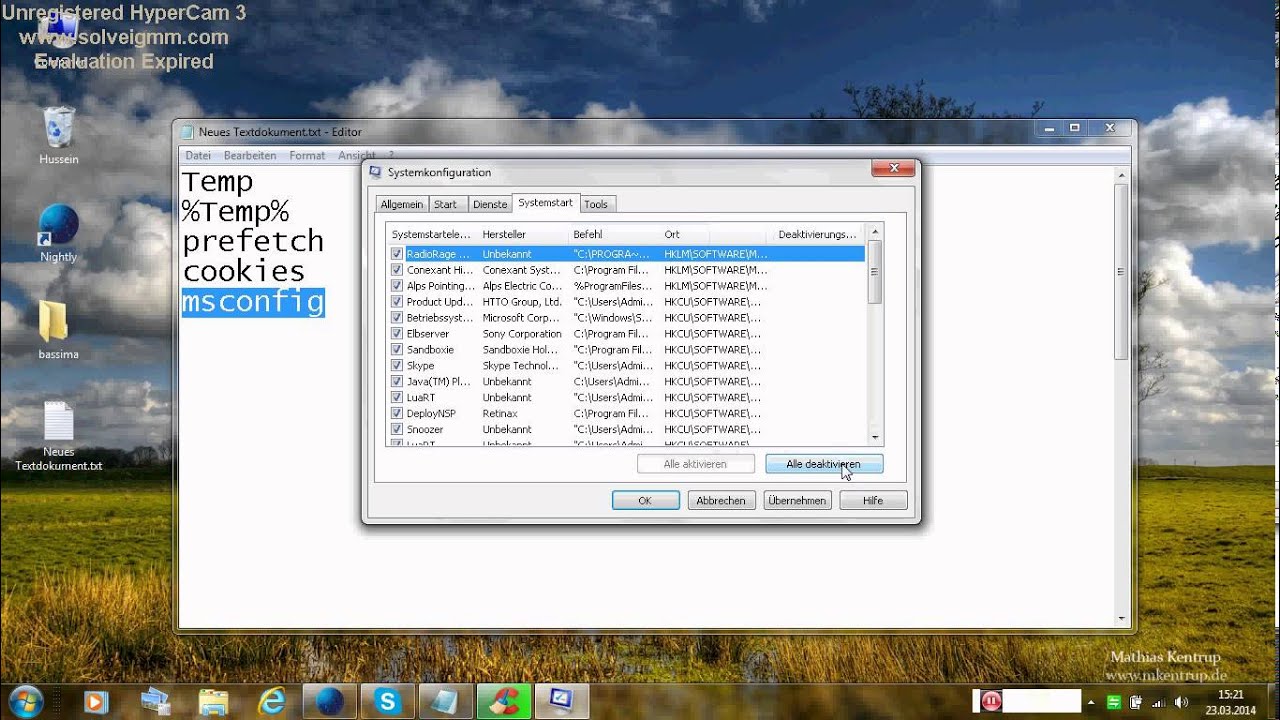
Task: Disable the Sandboxie startup checkbox
Action: coord(397,350)
